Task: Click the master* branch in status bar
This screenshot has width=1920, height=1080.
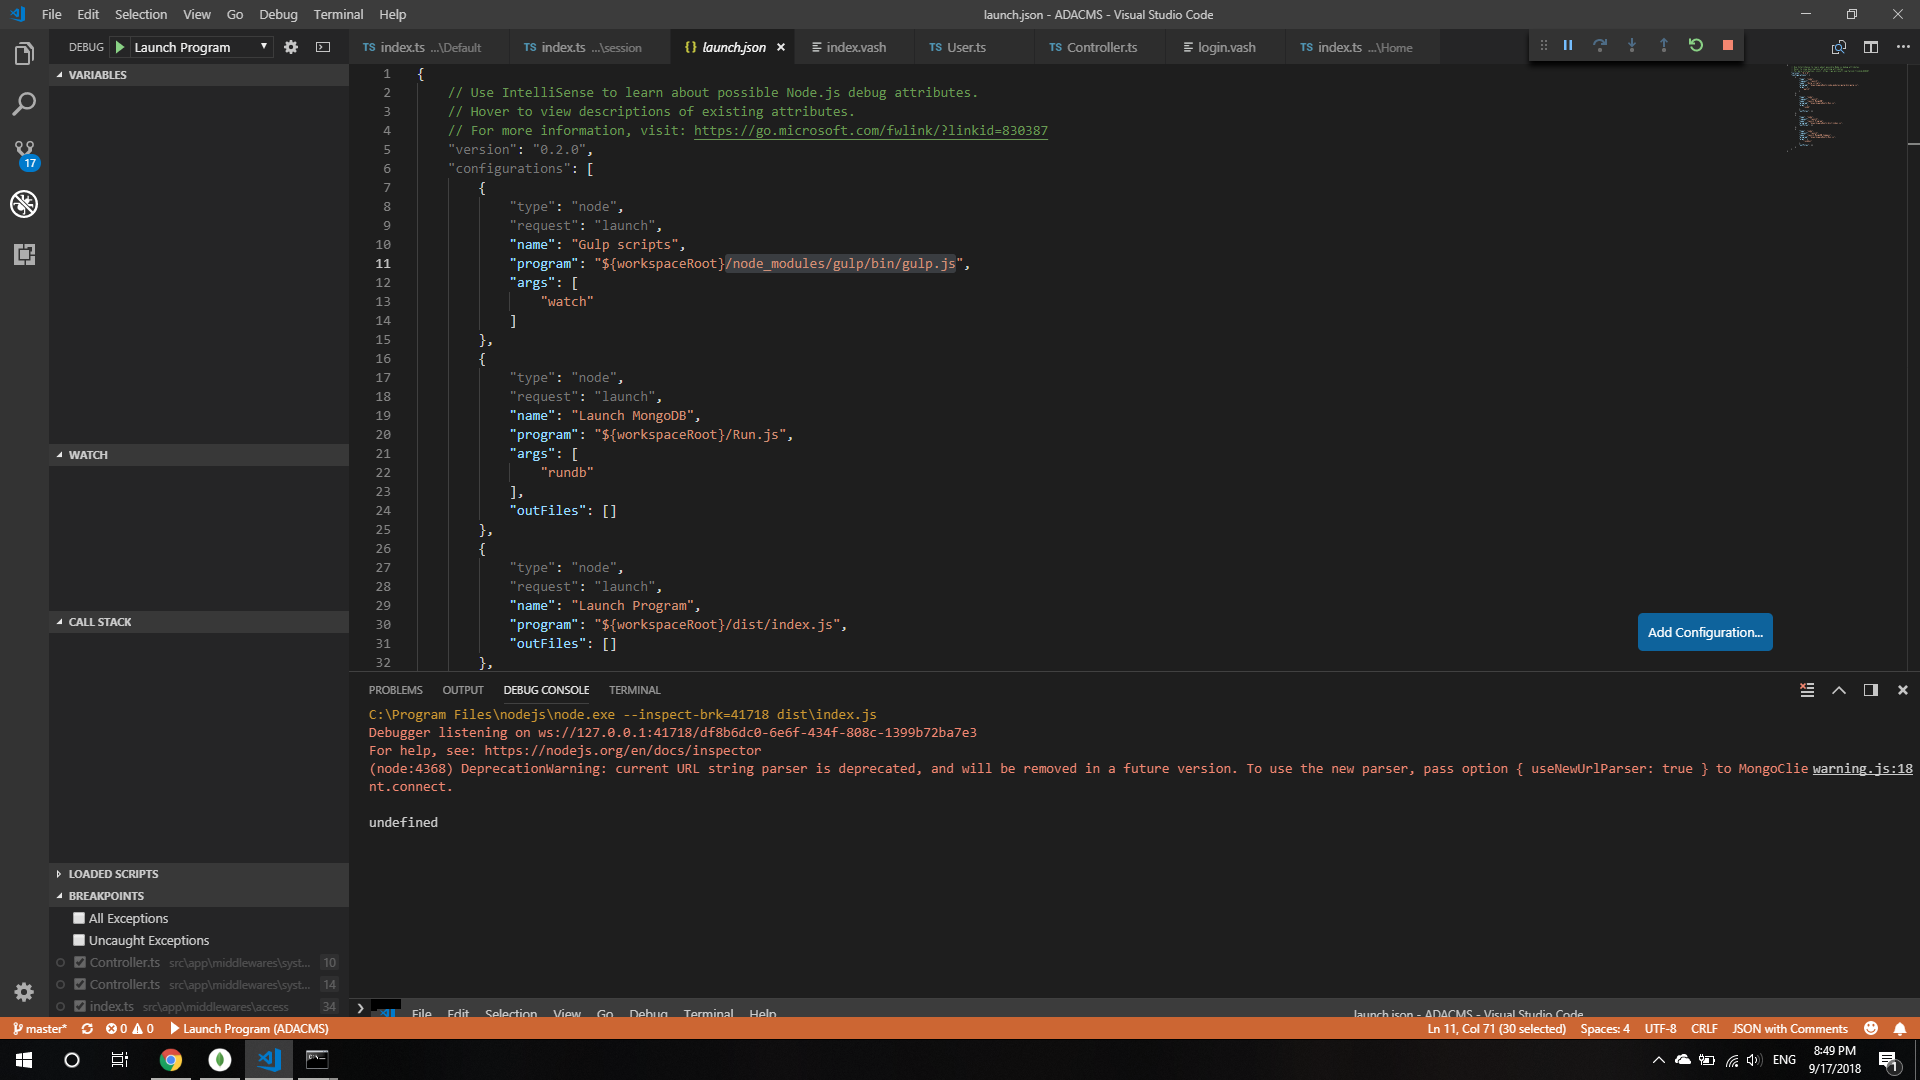Action: coord(40,1028)
